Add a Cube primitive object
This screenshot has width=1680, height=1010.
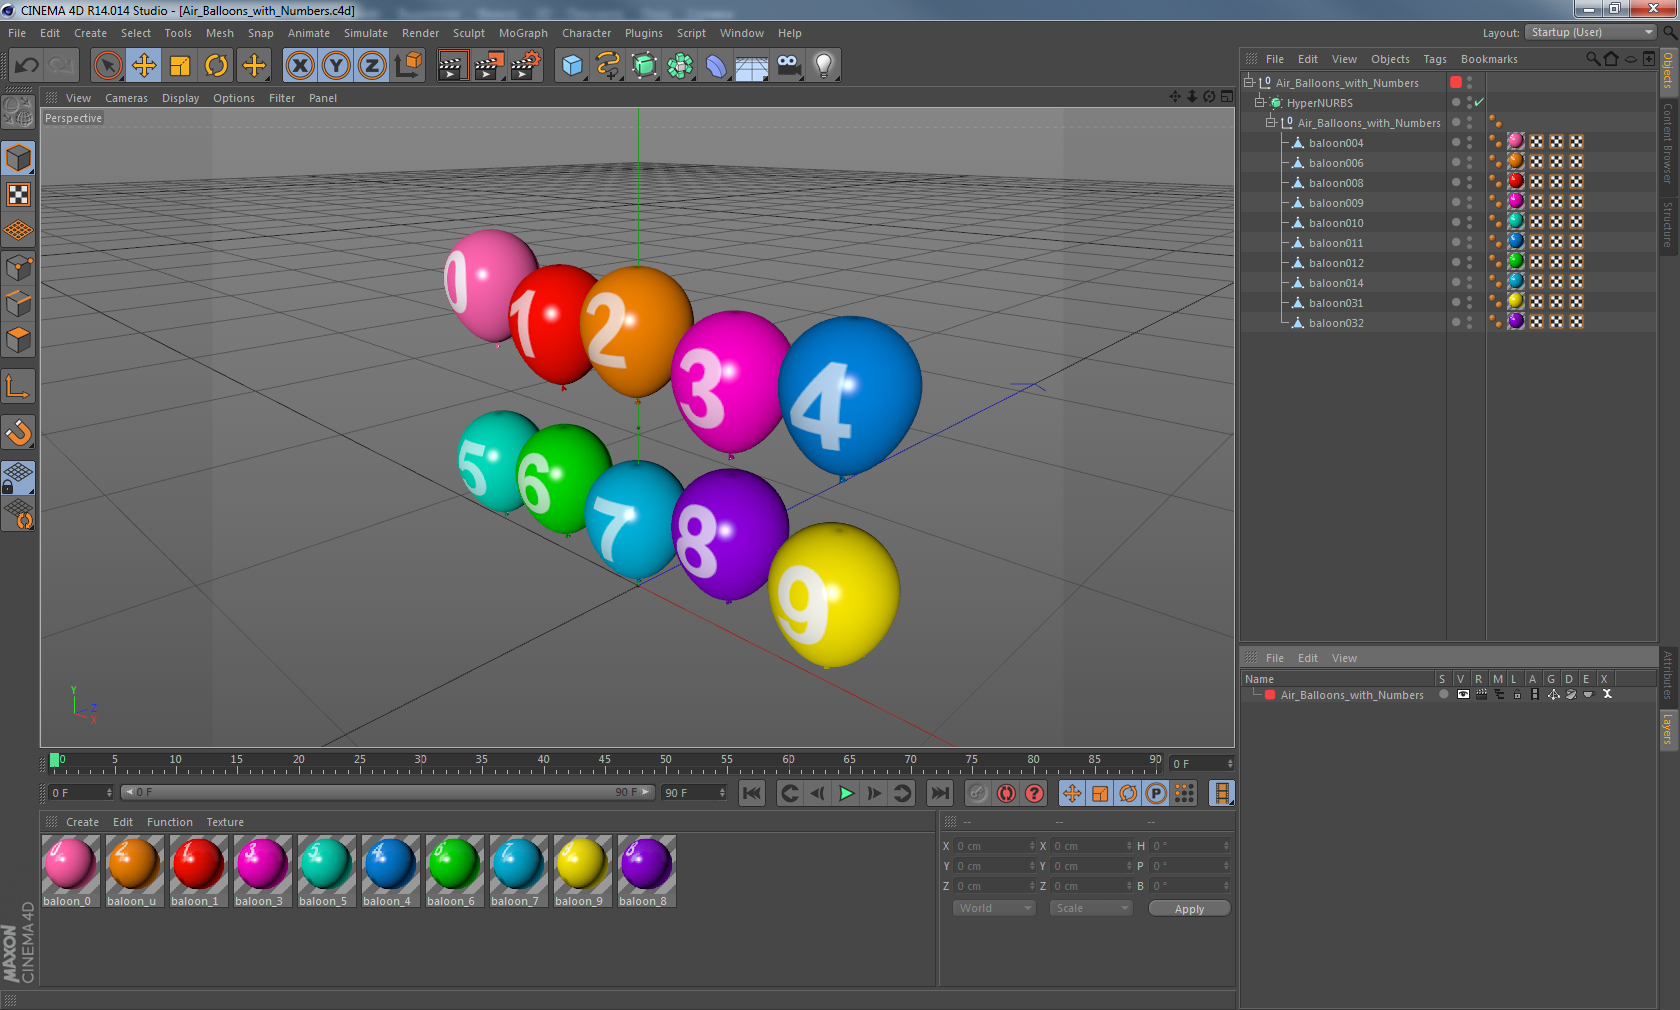pyautogui.click(x=572, y=66)
